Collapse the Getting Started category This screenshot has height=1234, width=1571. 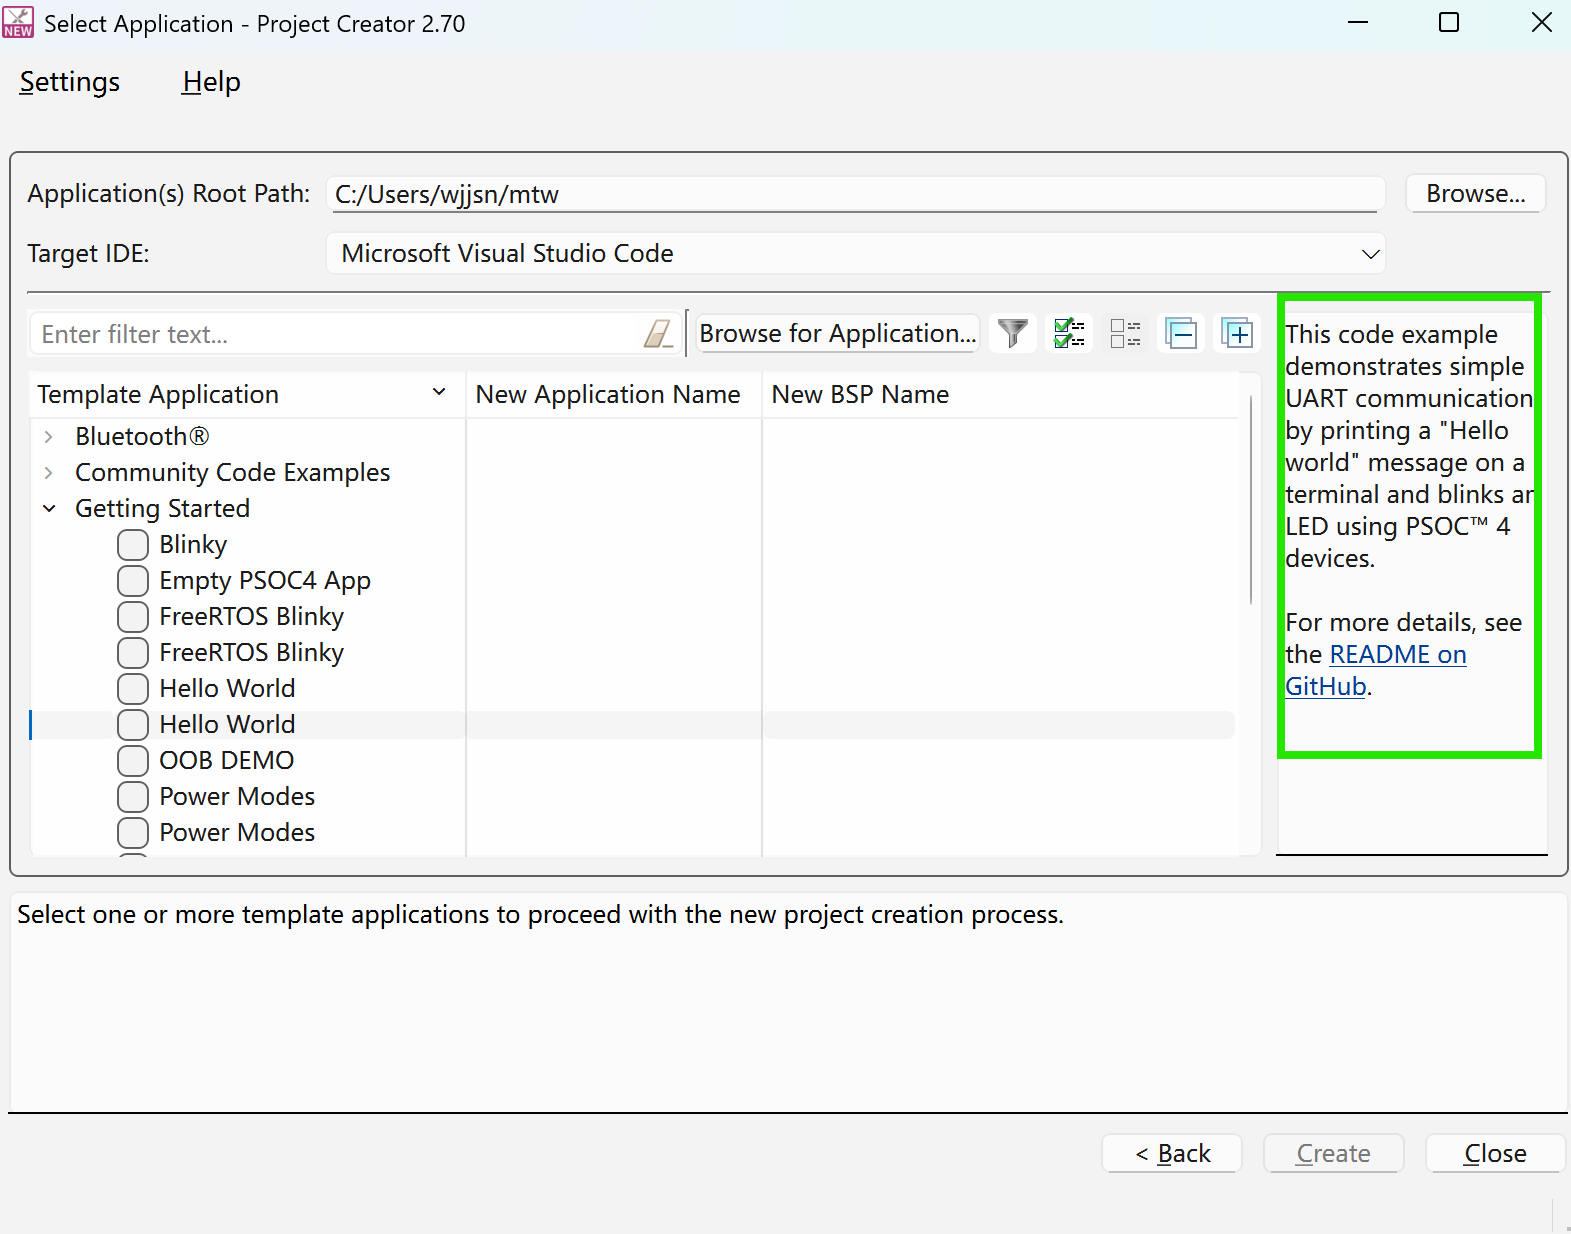[49, 509]
